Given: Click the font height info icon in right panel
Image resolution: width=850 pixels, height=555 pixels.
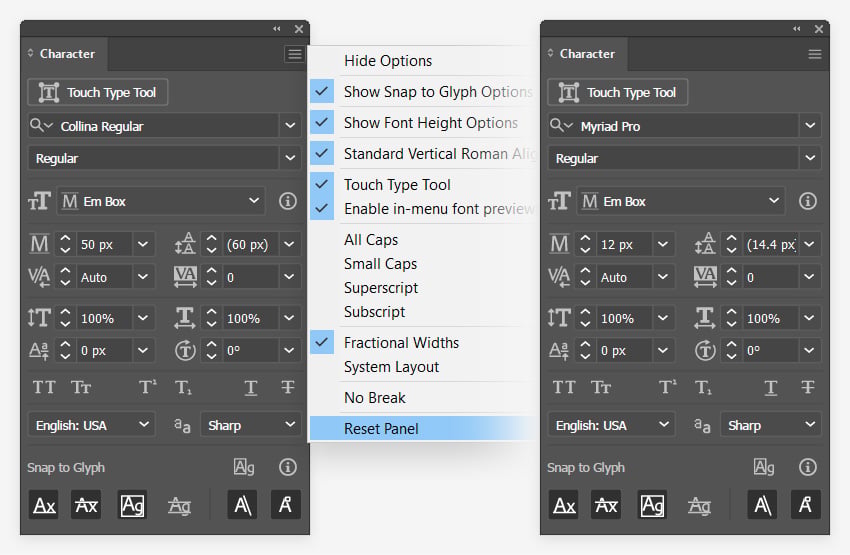Looking at the screenshot, I should [808, 201].
